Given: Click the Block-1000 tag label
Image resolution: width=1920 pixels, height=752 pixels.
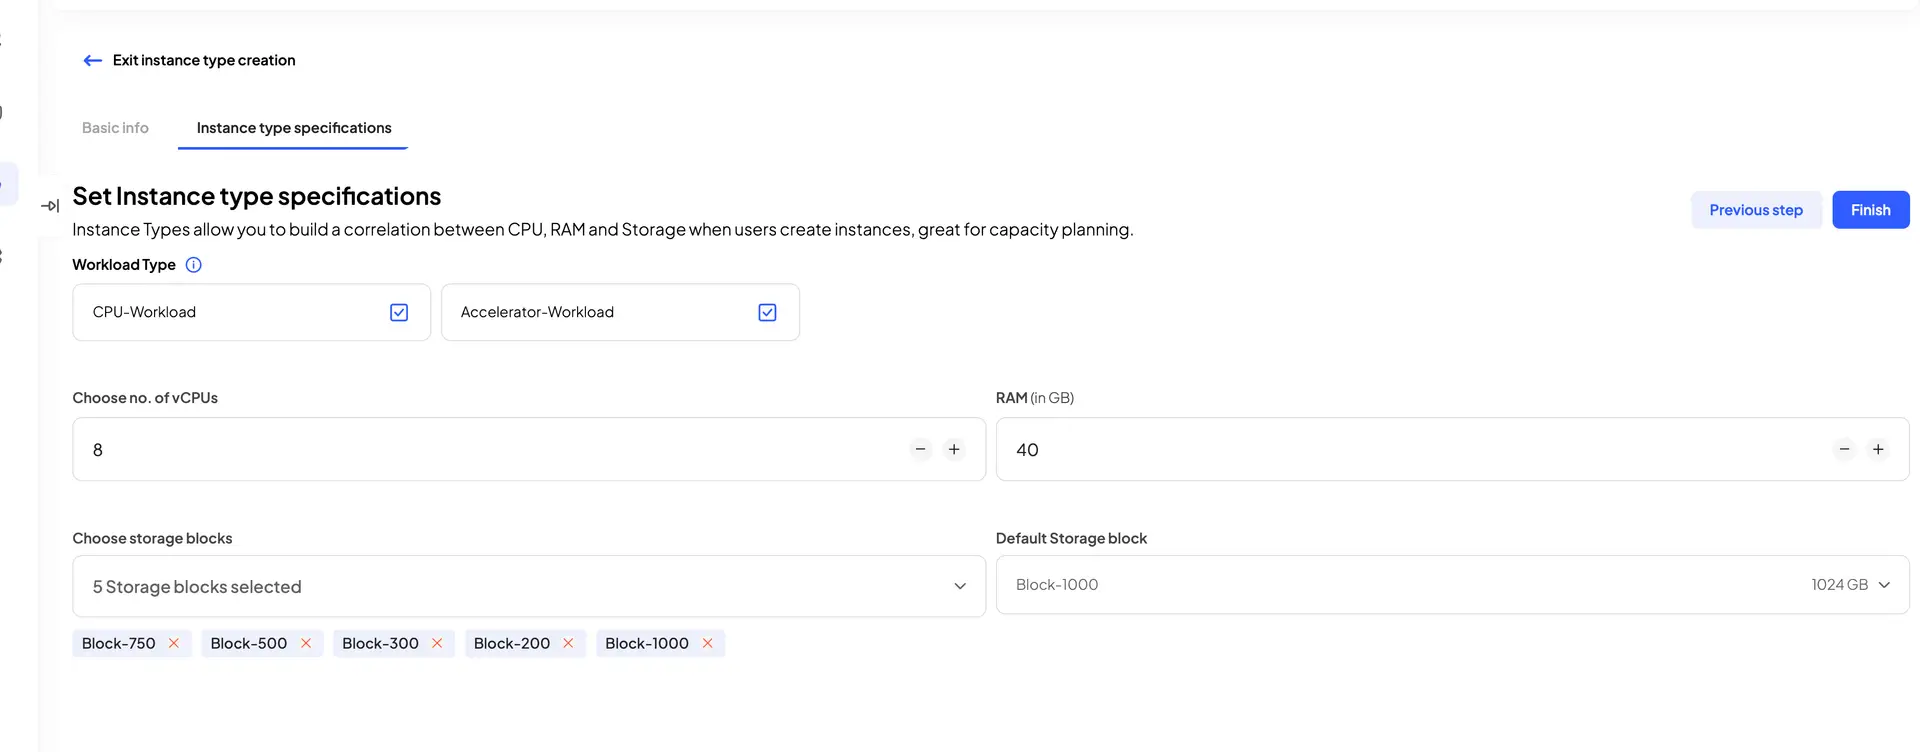Looking at the screenshot, I should (647, 643).
